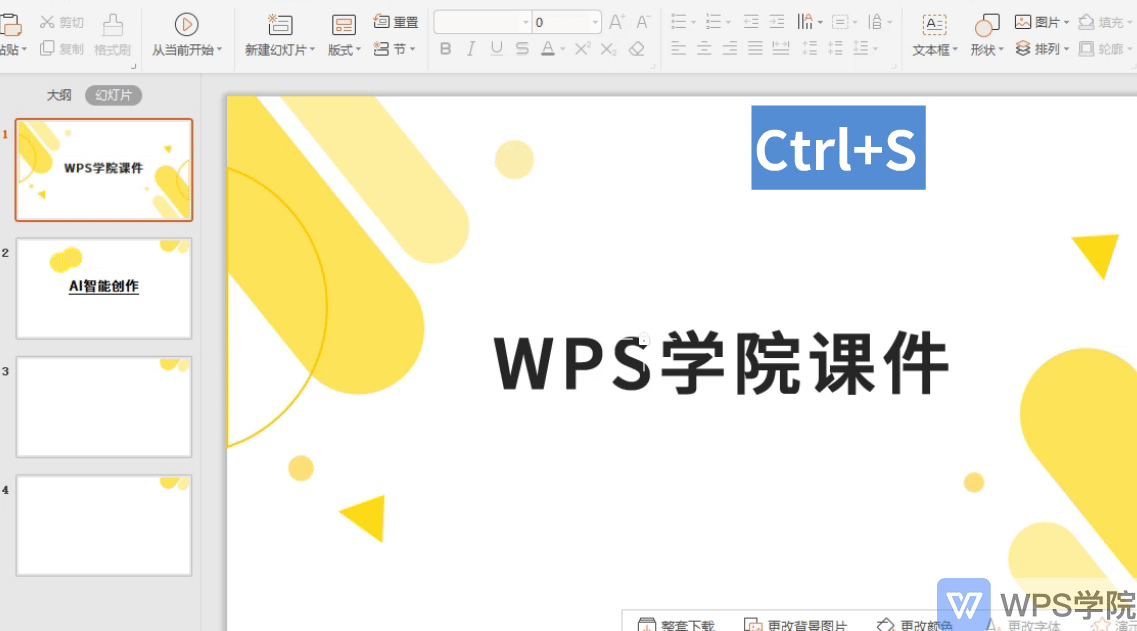
Task: Open the font group launcher corner
Action: click(653, 66)
